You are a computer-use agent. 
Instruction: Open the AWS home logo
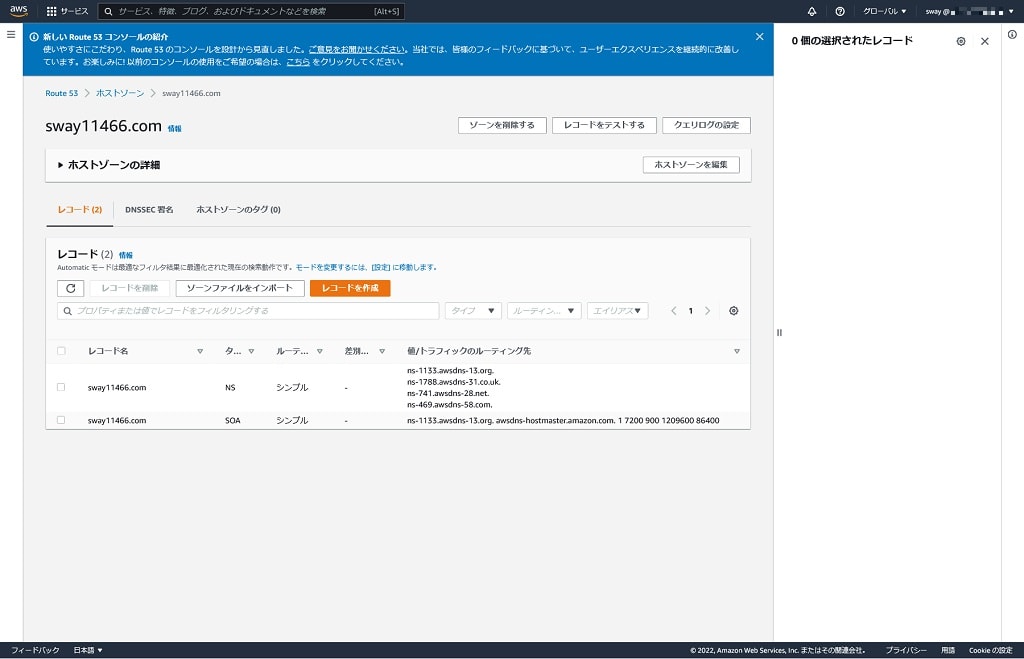tap(18, 10)
